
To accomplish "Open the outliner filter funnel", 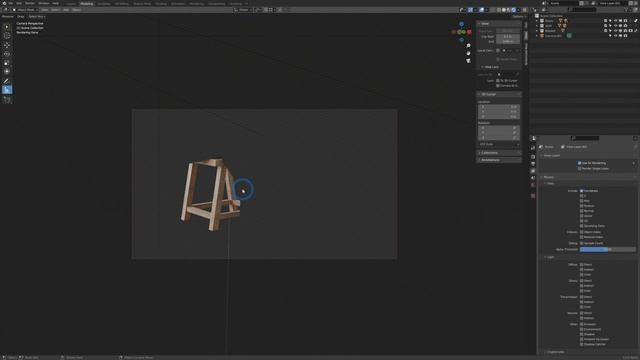I will click(x=627, y=10).
